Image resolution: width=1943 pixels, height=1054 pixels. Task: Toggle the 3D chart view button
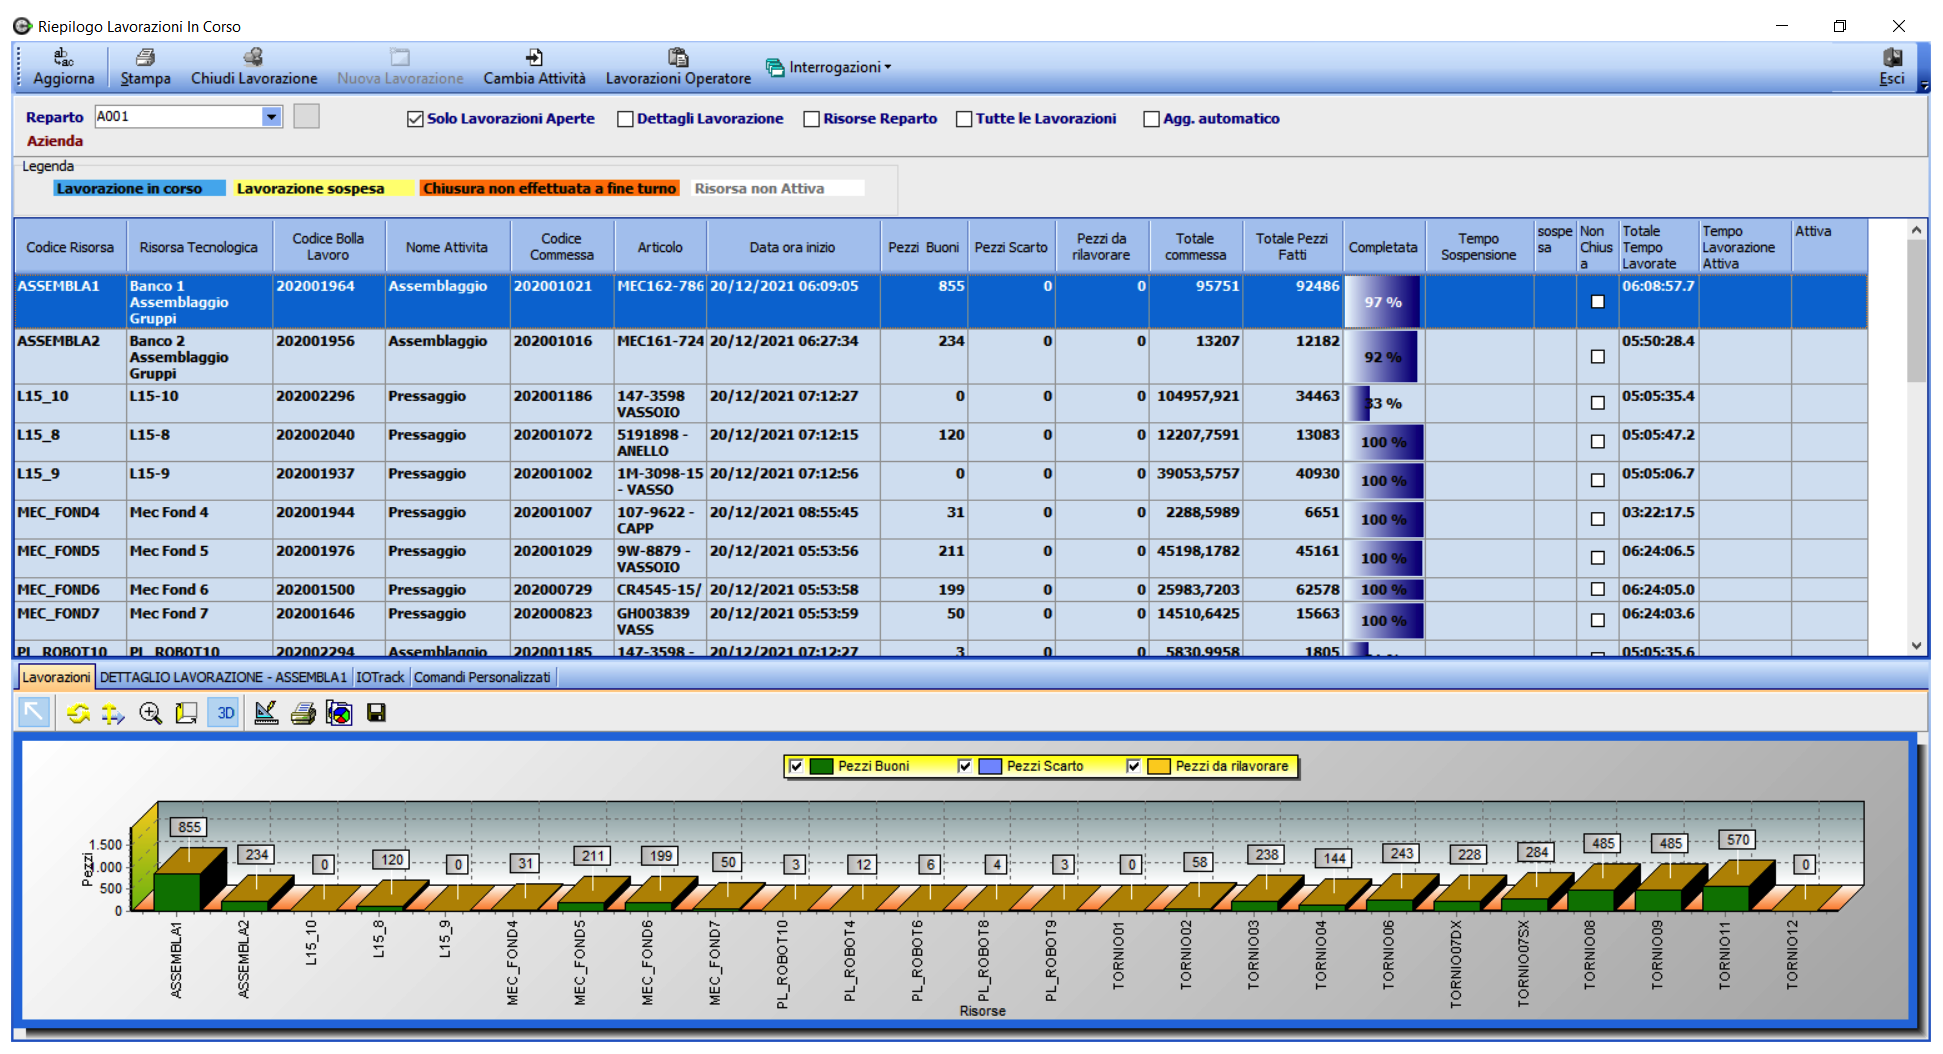click(x=225, y=713)
